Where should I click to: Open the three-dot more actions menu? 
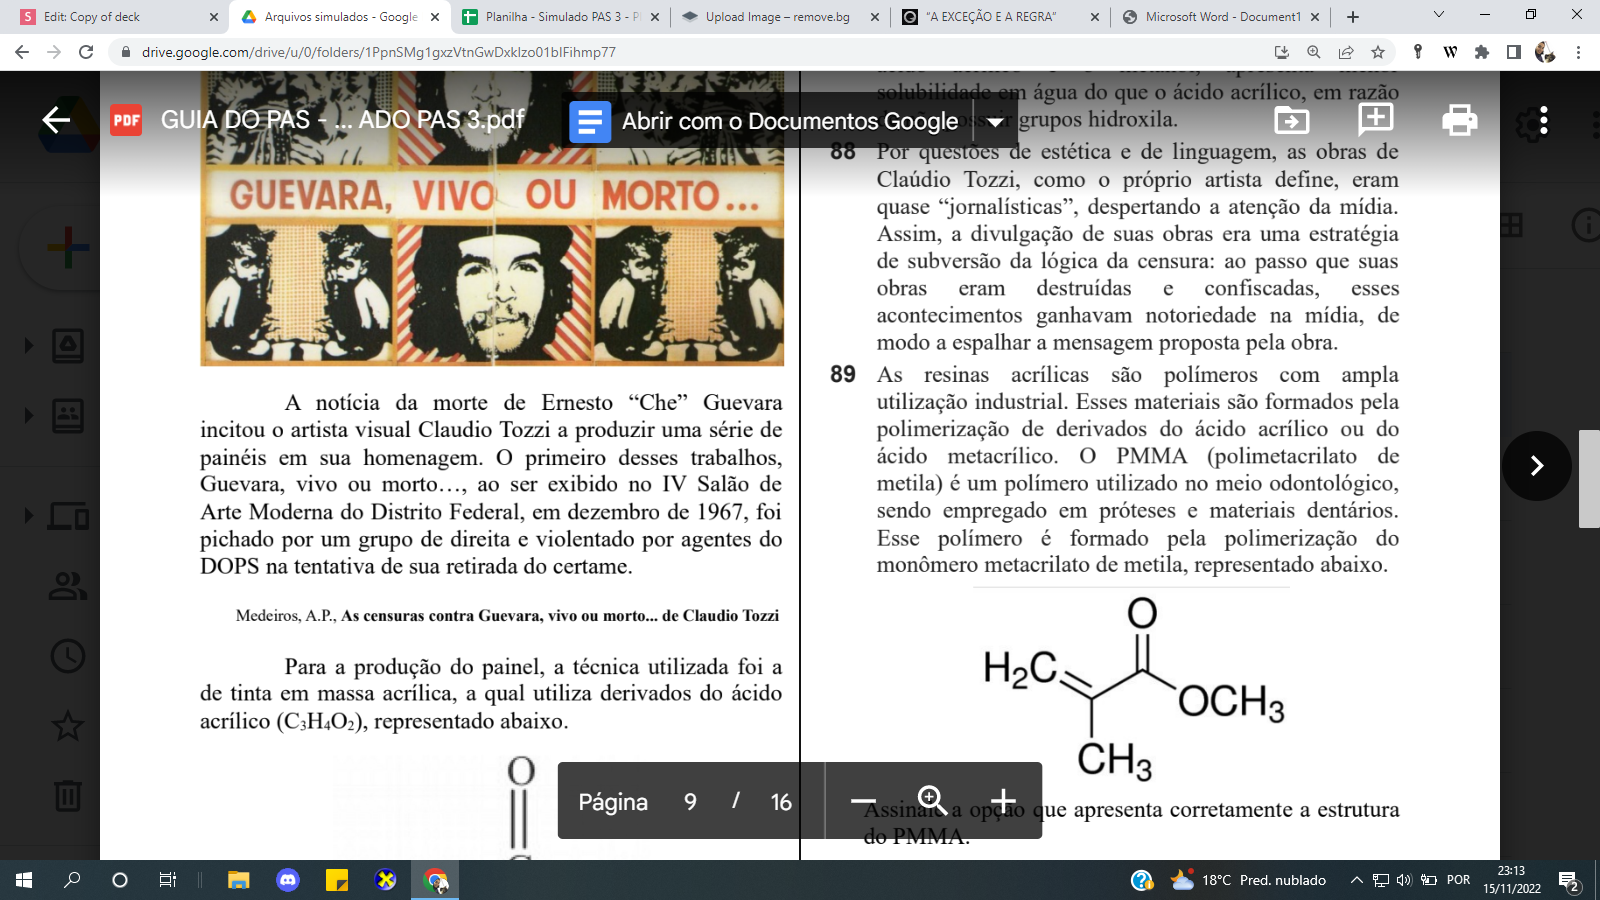pos(1544,121)
